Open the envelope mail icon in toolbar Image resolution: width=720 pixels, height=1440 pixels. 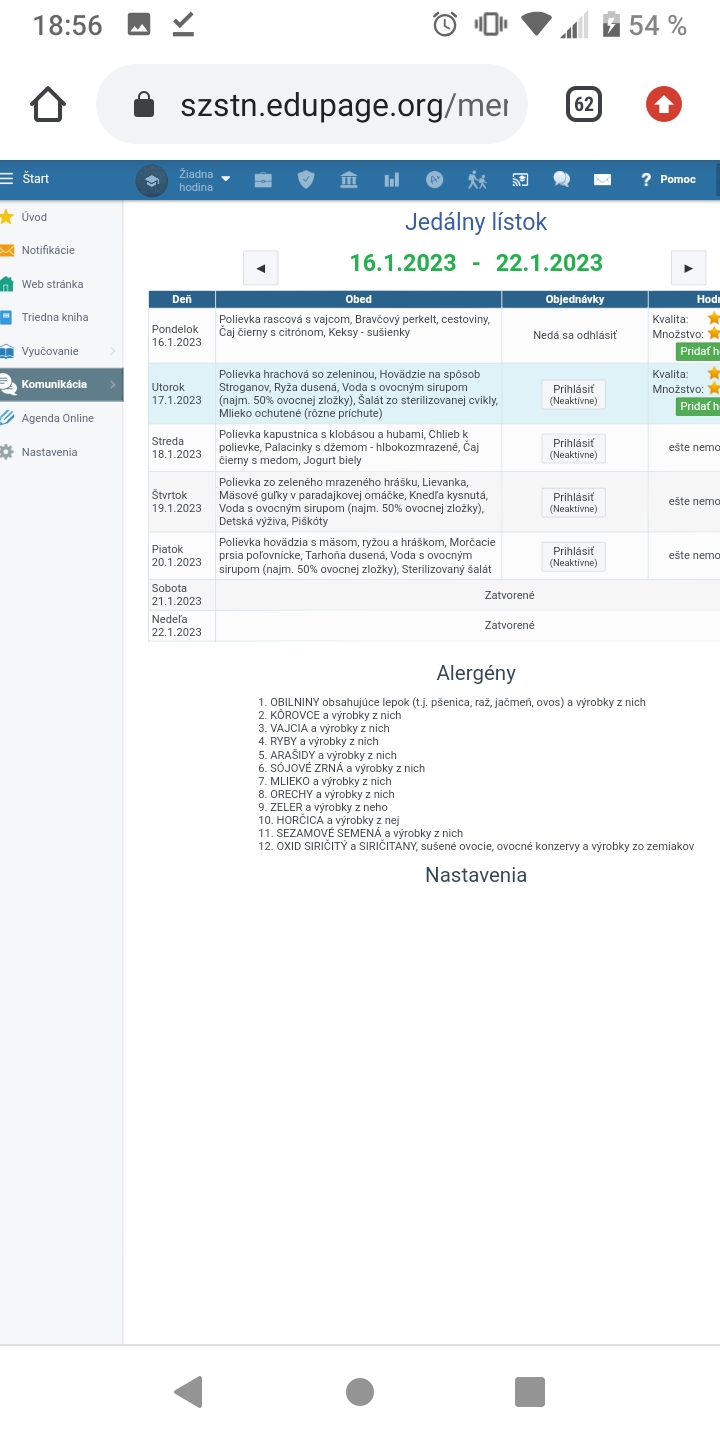point(602,180)
